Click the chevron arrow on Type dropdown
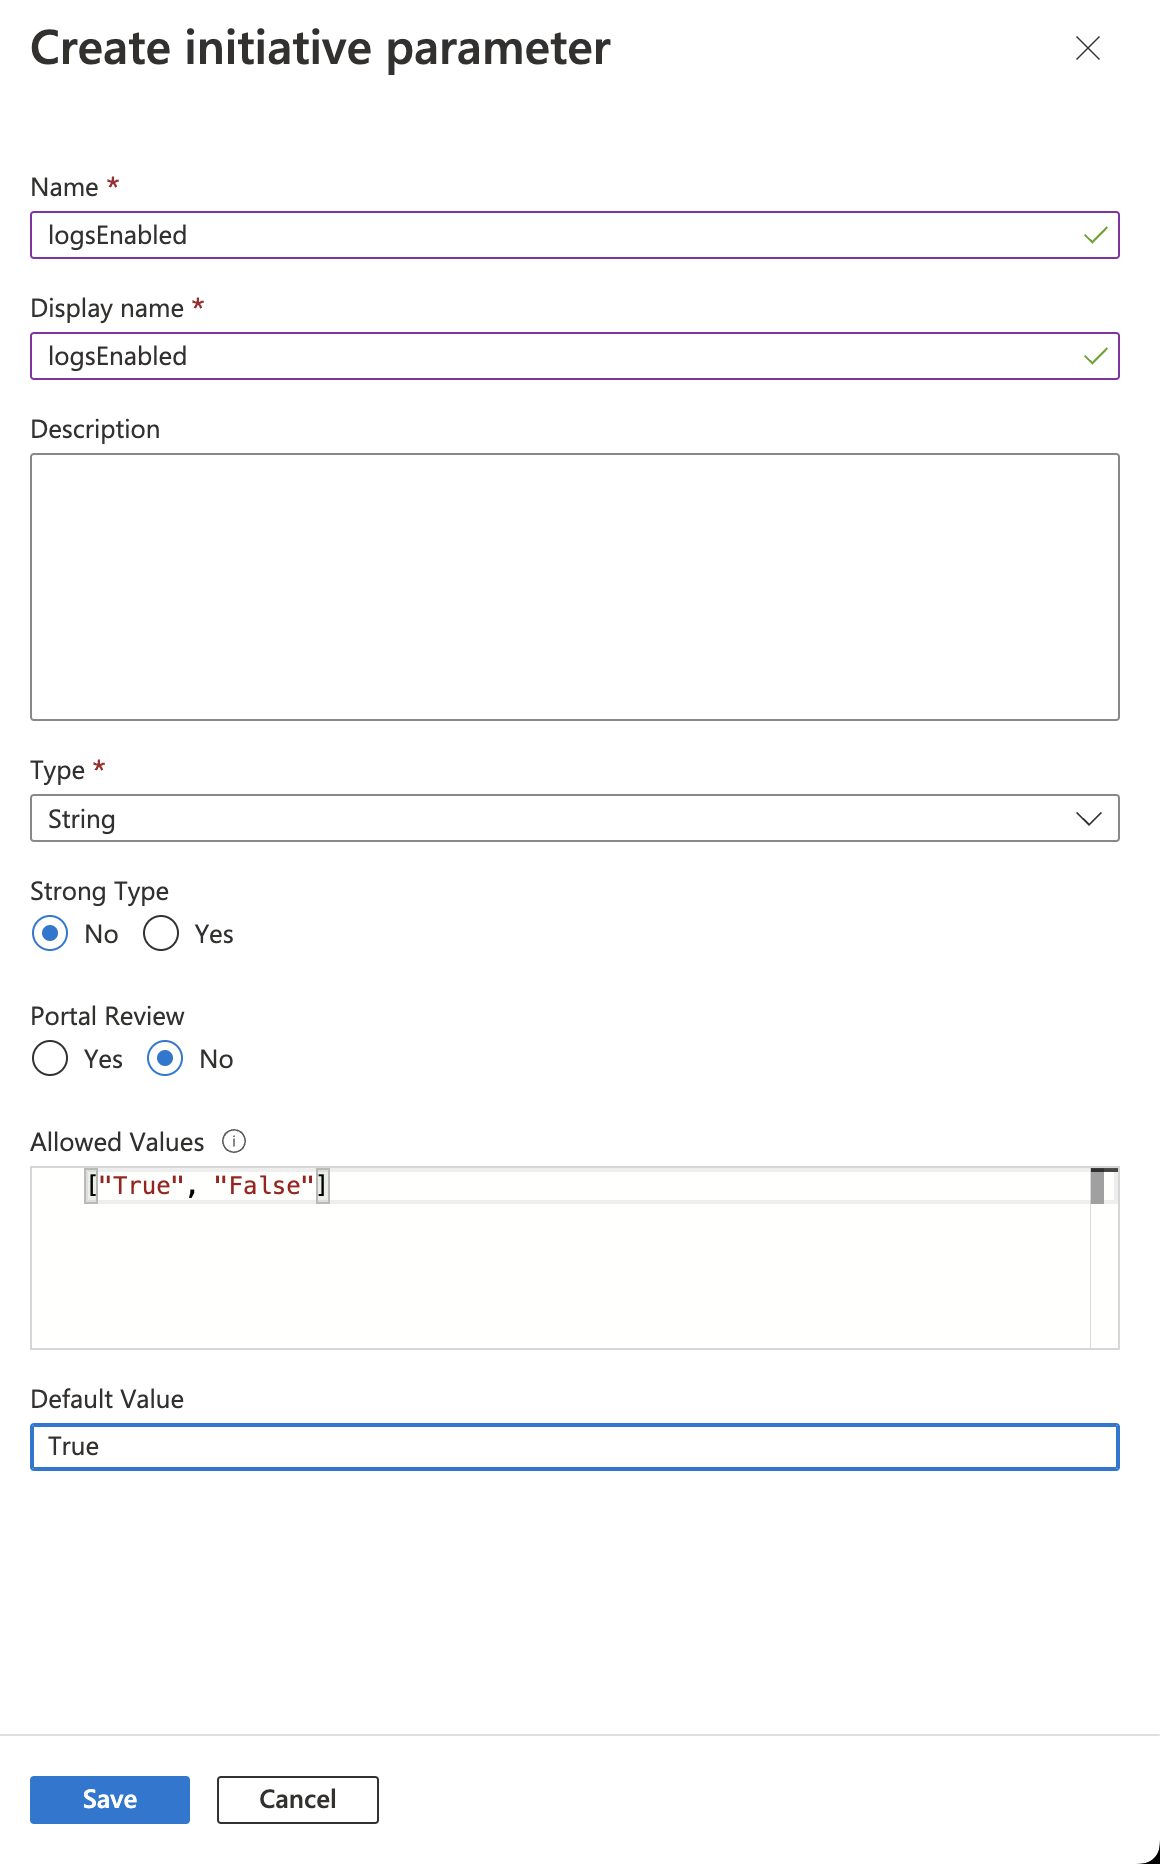Viewport: 1160px width, 1864px height. click(x=1089, y=819)
